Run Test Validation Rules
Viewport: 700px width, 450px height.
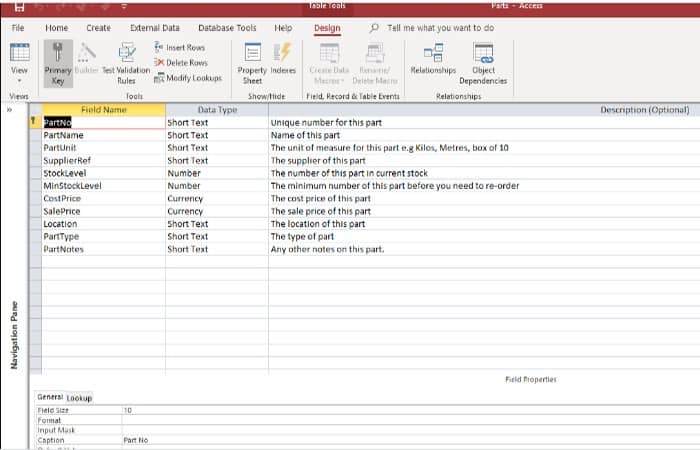tap(126, 63)
